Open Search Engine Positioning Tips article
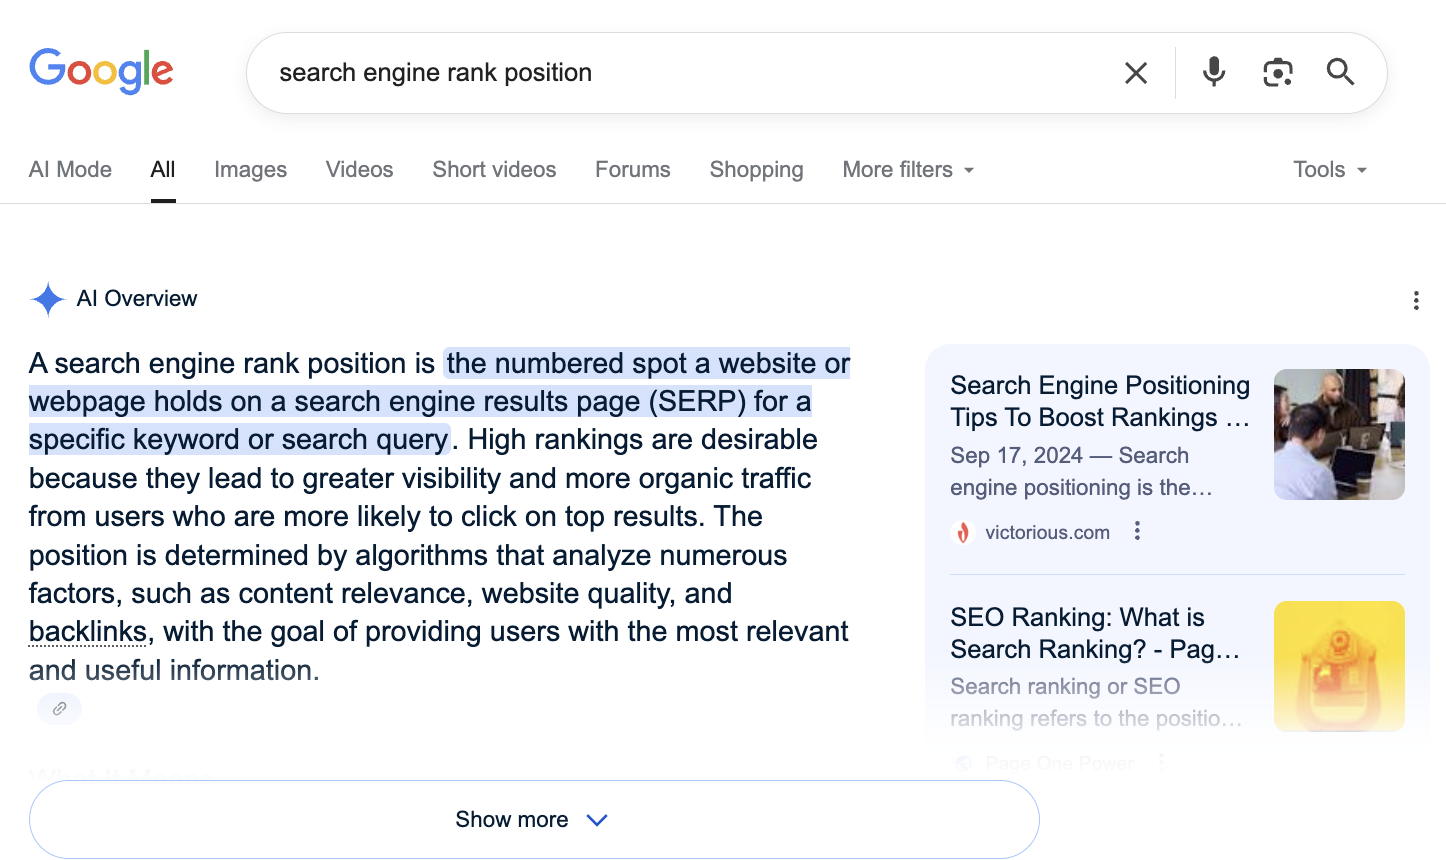The width and height of the screenshot is (1446, 860). [x=1099, y=401]
